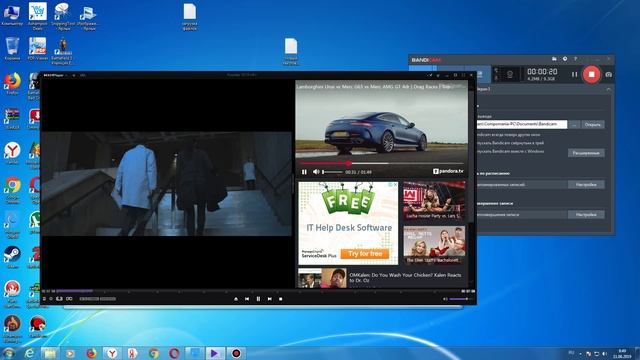Click the Открыть button in Bandicam
Image resolution: width=640 pixels, height=360 pixels.
click(x=593, y=124)
